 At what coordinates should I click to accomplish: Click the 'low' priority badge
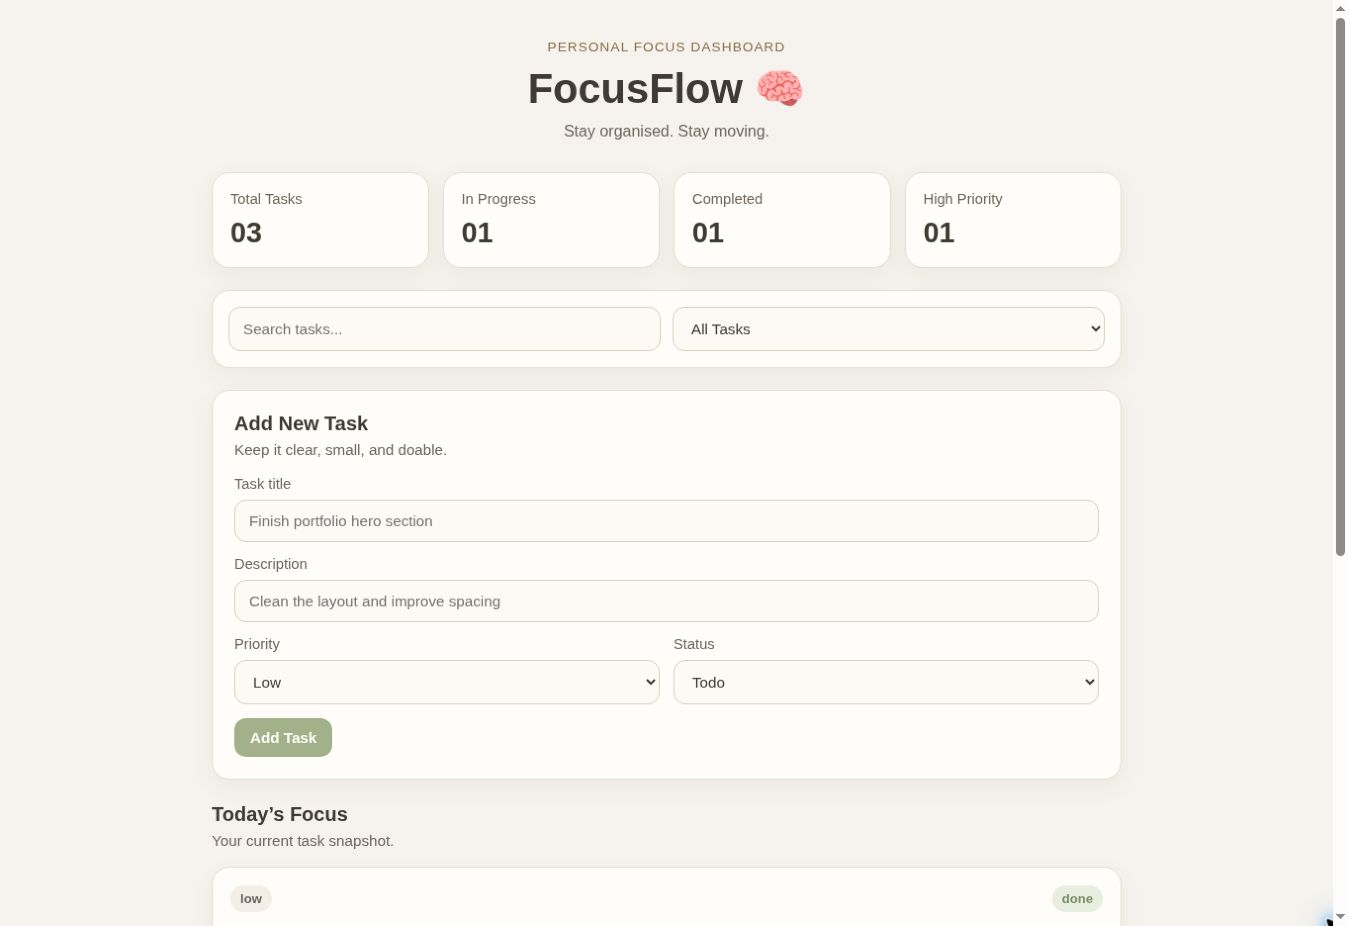(251, 899)
